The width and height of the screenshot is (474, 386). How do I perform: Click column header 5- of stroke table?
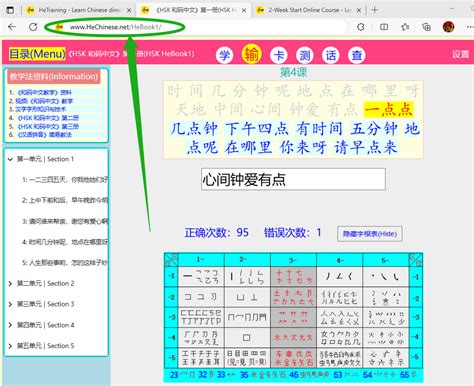[385, 259]
